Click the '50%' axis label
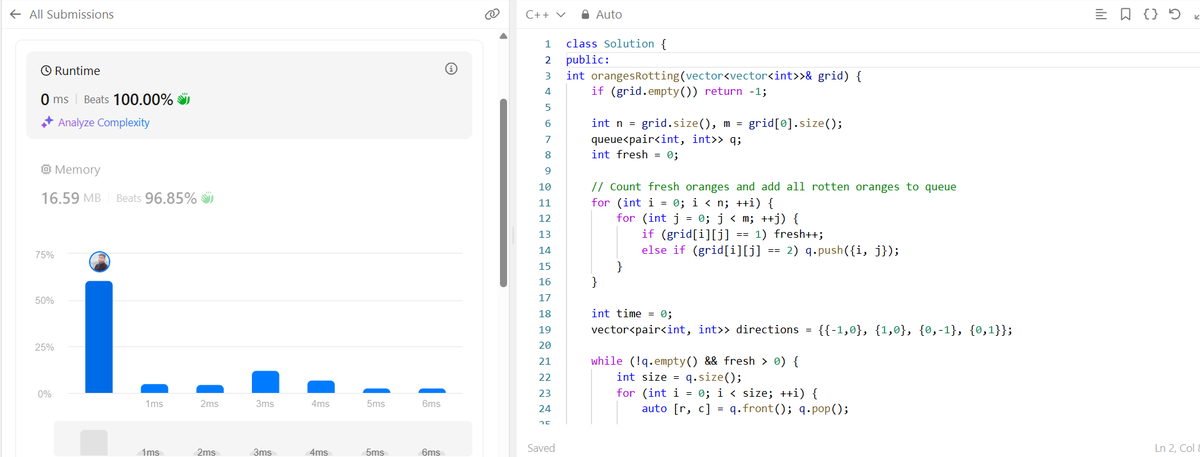The image size is (1200, 457). 47,301
